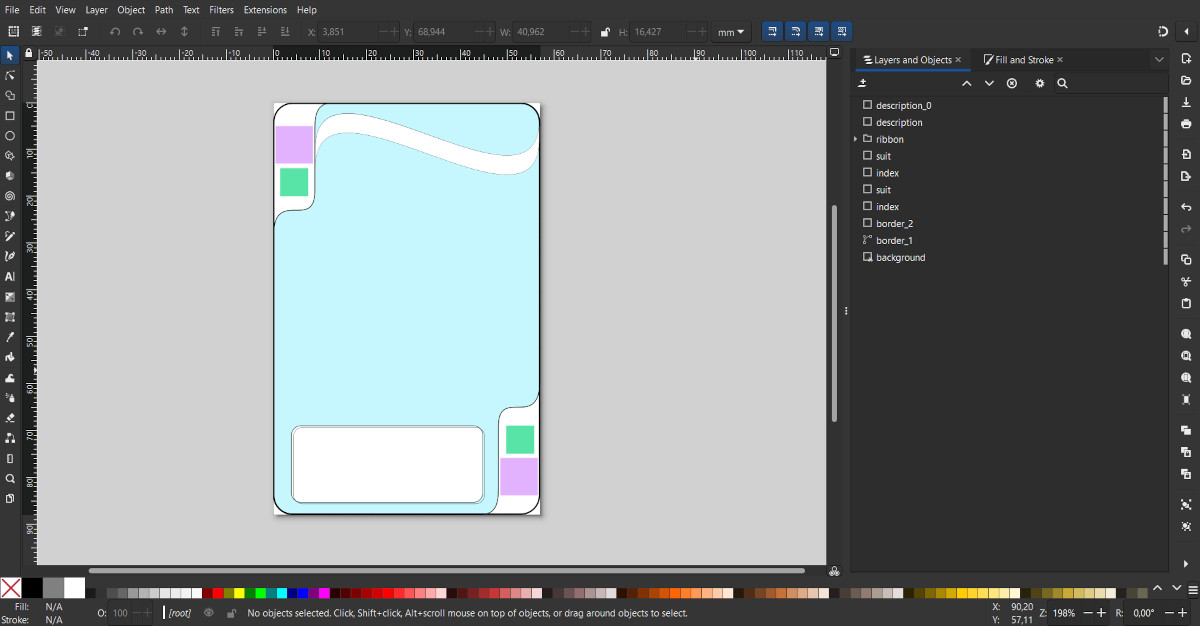Toggle root layer visibility eye icon

209,613
